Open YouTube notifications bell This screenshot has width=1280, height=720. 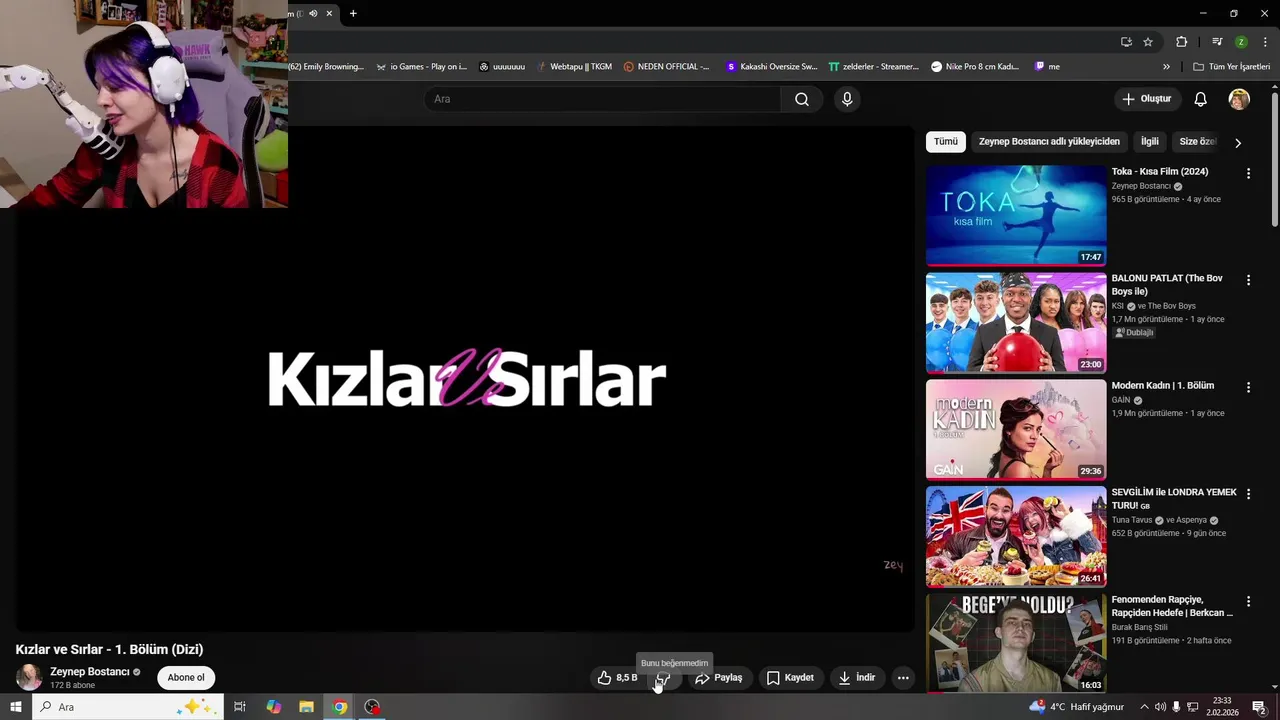1200,99
